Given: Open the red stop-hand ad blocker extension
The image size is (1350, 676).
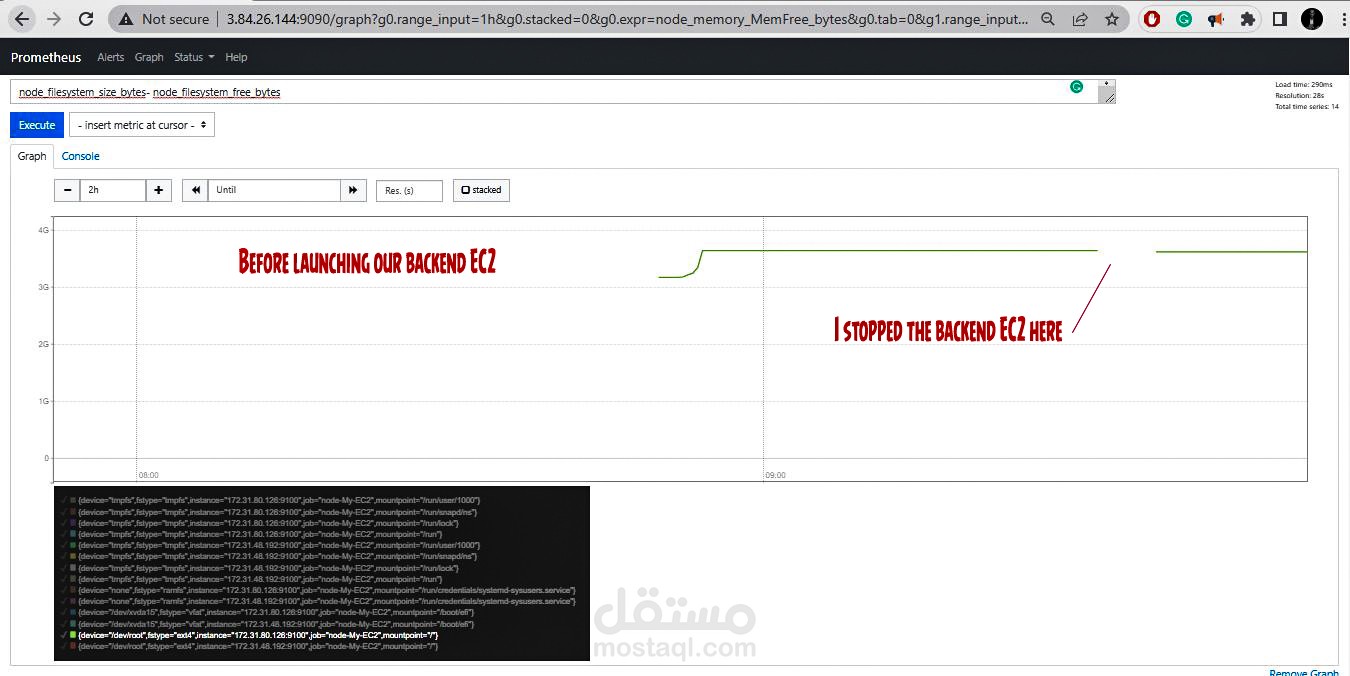Looking at the screenshot, I should click(1152, 19).
